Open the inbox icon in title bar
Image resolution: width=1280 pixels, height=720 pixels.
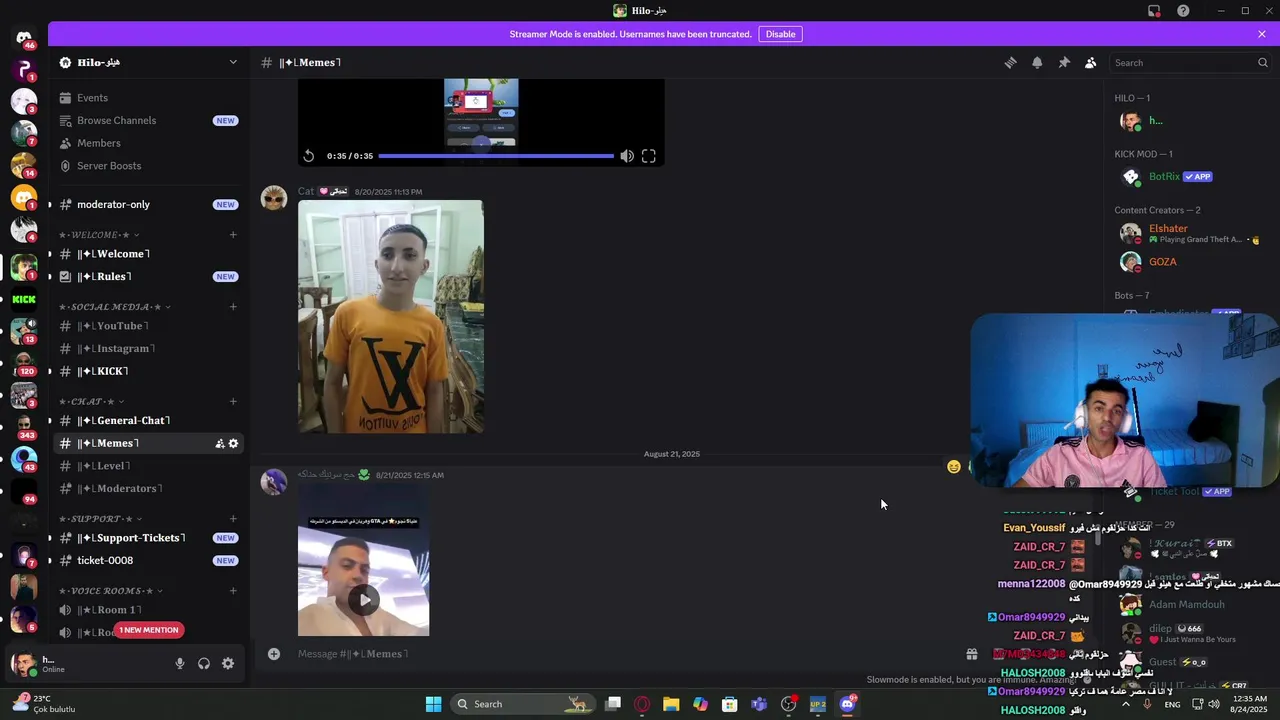pos(1154,11)
